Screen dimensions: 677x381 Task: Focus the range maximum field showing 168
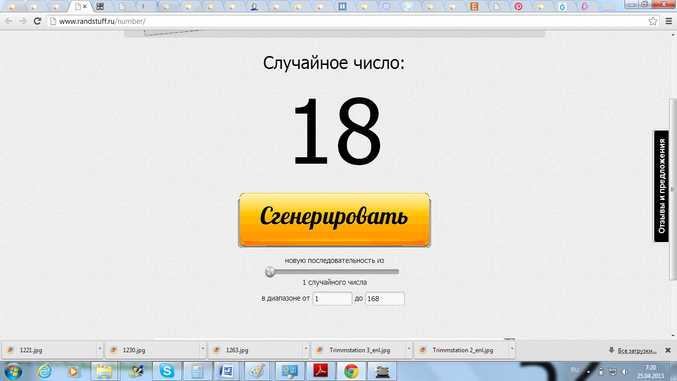[385, 298]
